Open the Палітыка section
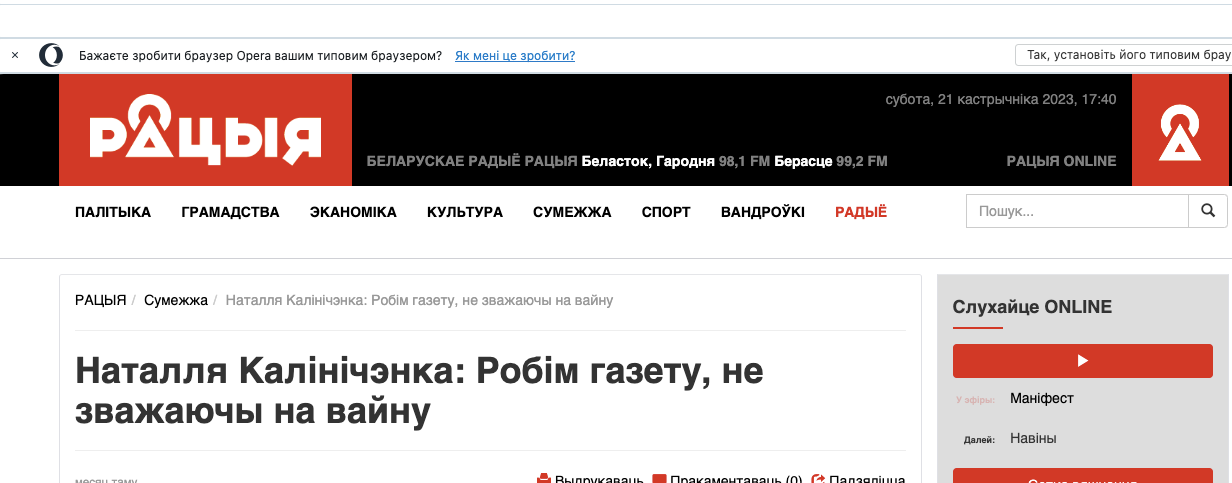 tap(113, 212)
